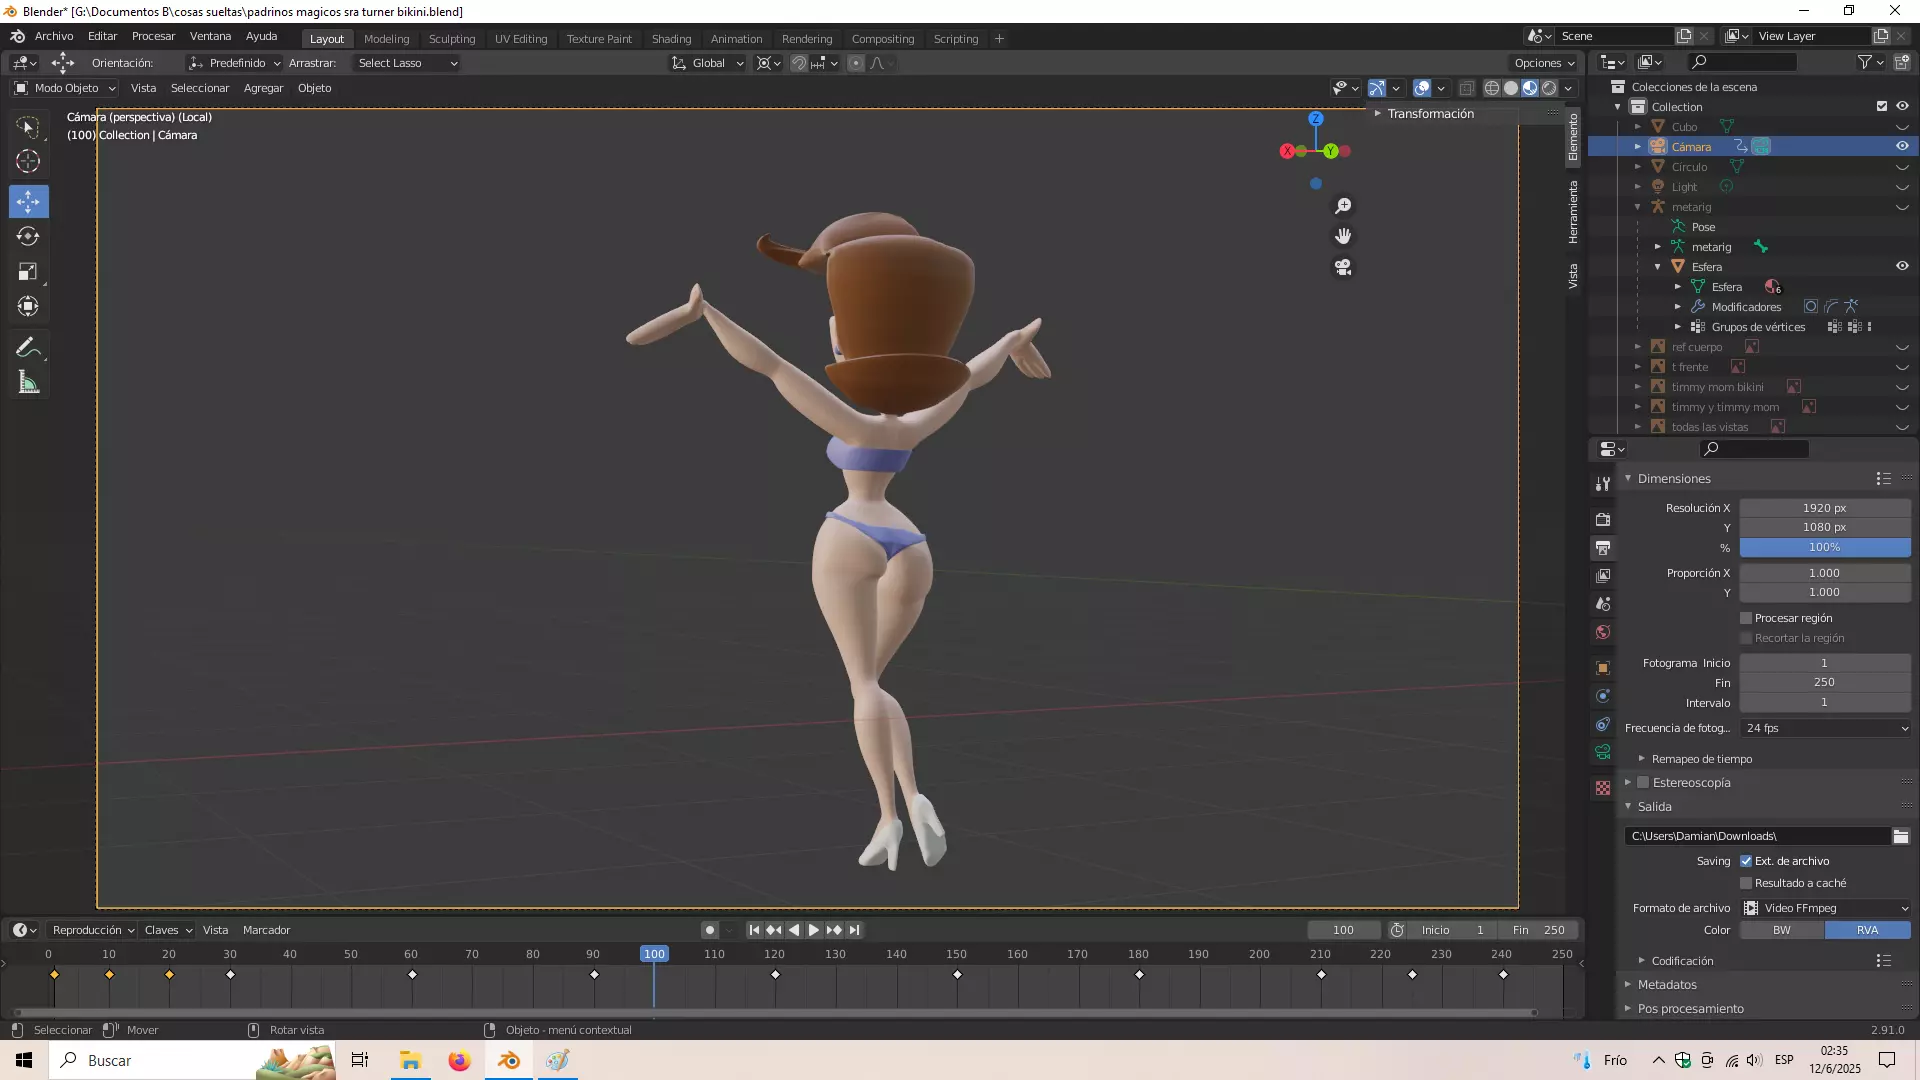This screenshot has height=1080, width=1920.
Task: Toggle visibility eye of Cámara object
Action: tap(1902, 146)
